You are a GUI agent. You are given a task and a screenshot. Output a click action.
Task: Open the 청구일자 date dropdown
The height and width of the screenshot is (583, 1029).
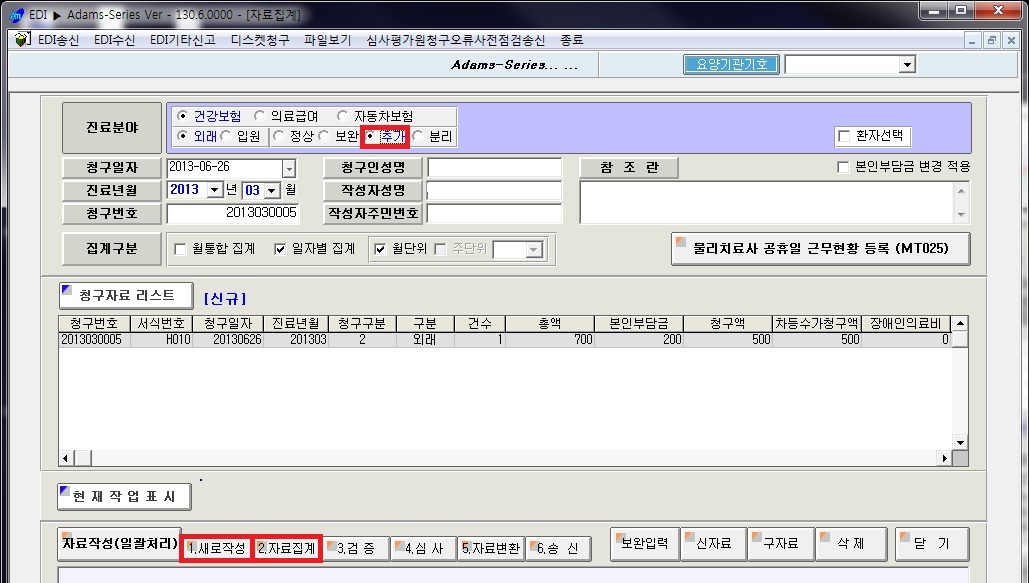[x=289, y=169]
